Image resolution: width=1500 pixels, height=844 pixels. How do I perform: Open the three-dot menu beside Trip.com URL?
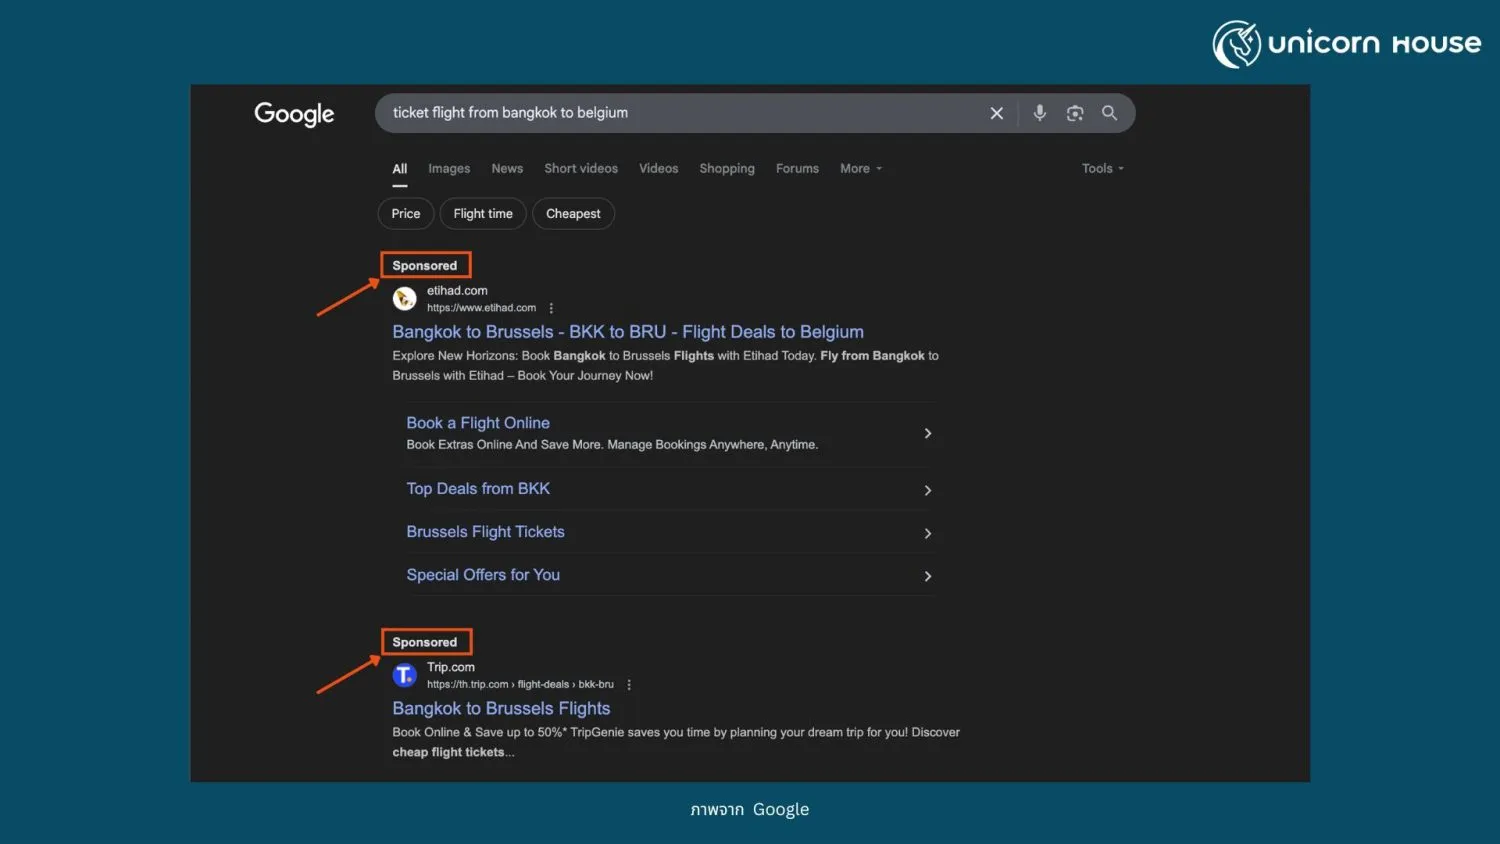[x=629, y=685]
